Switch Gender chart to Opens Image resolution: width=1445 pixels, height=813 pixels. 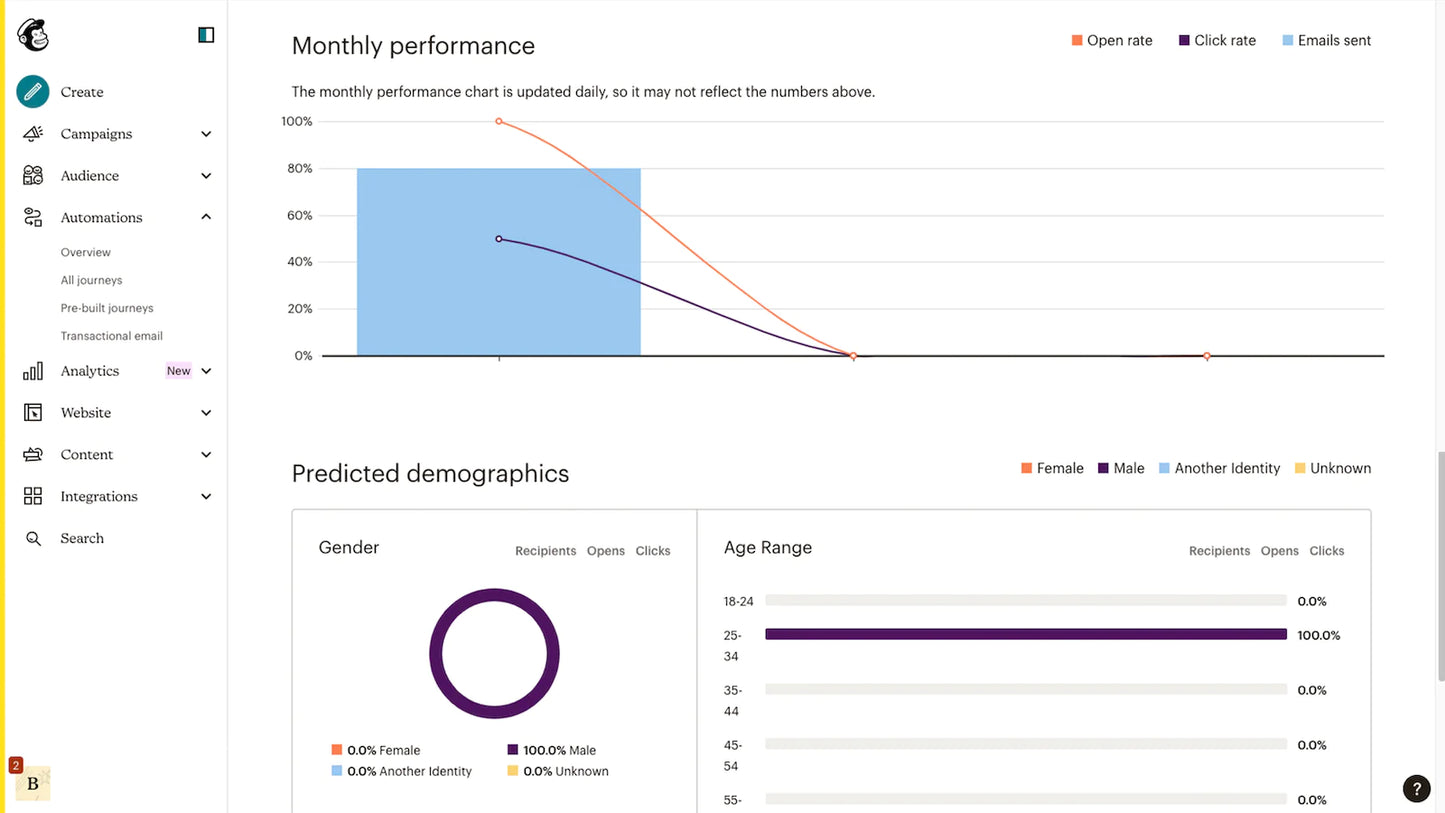[605, 551]
